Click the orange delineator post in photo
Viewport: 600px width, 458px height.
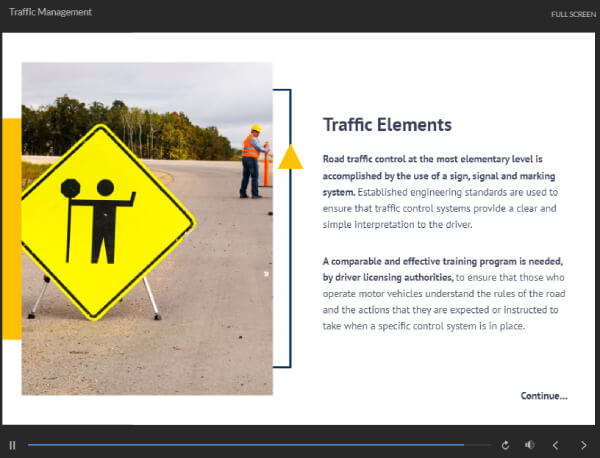pos(266,170)
